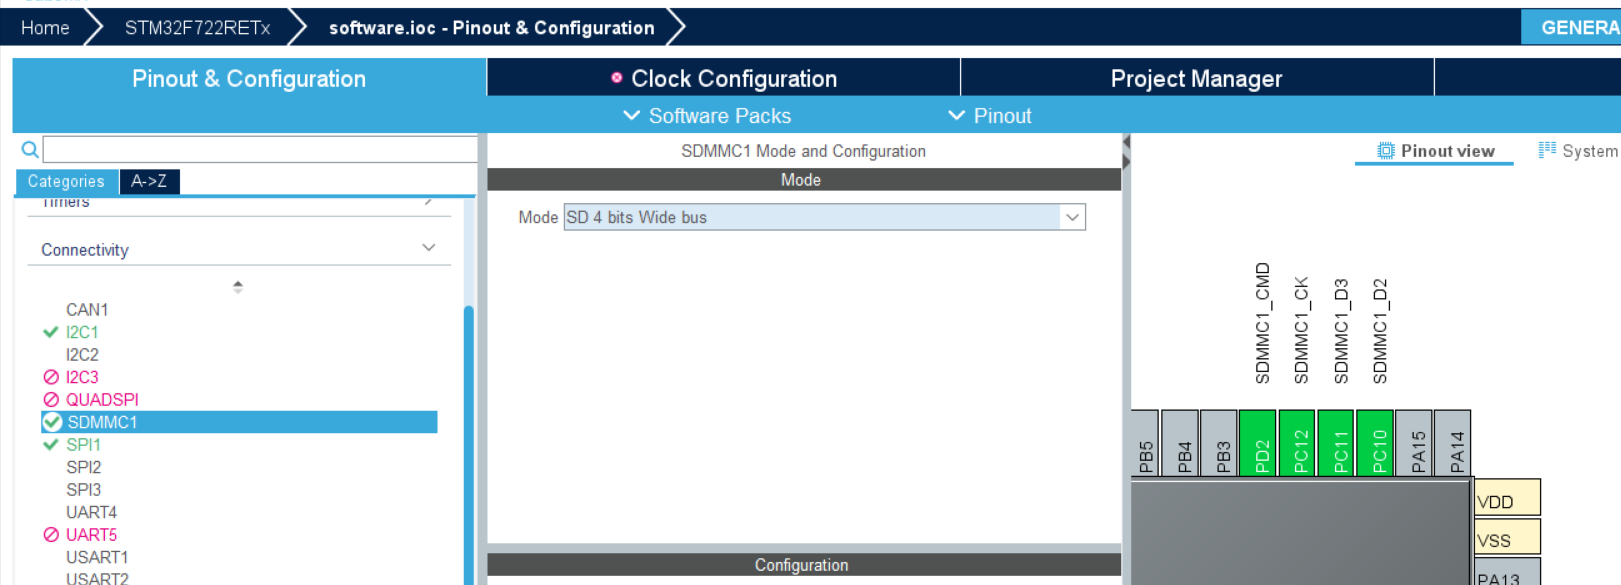
Task: Click the green check beside SPI1
Action: point(51,444)
